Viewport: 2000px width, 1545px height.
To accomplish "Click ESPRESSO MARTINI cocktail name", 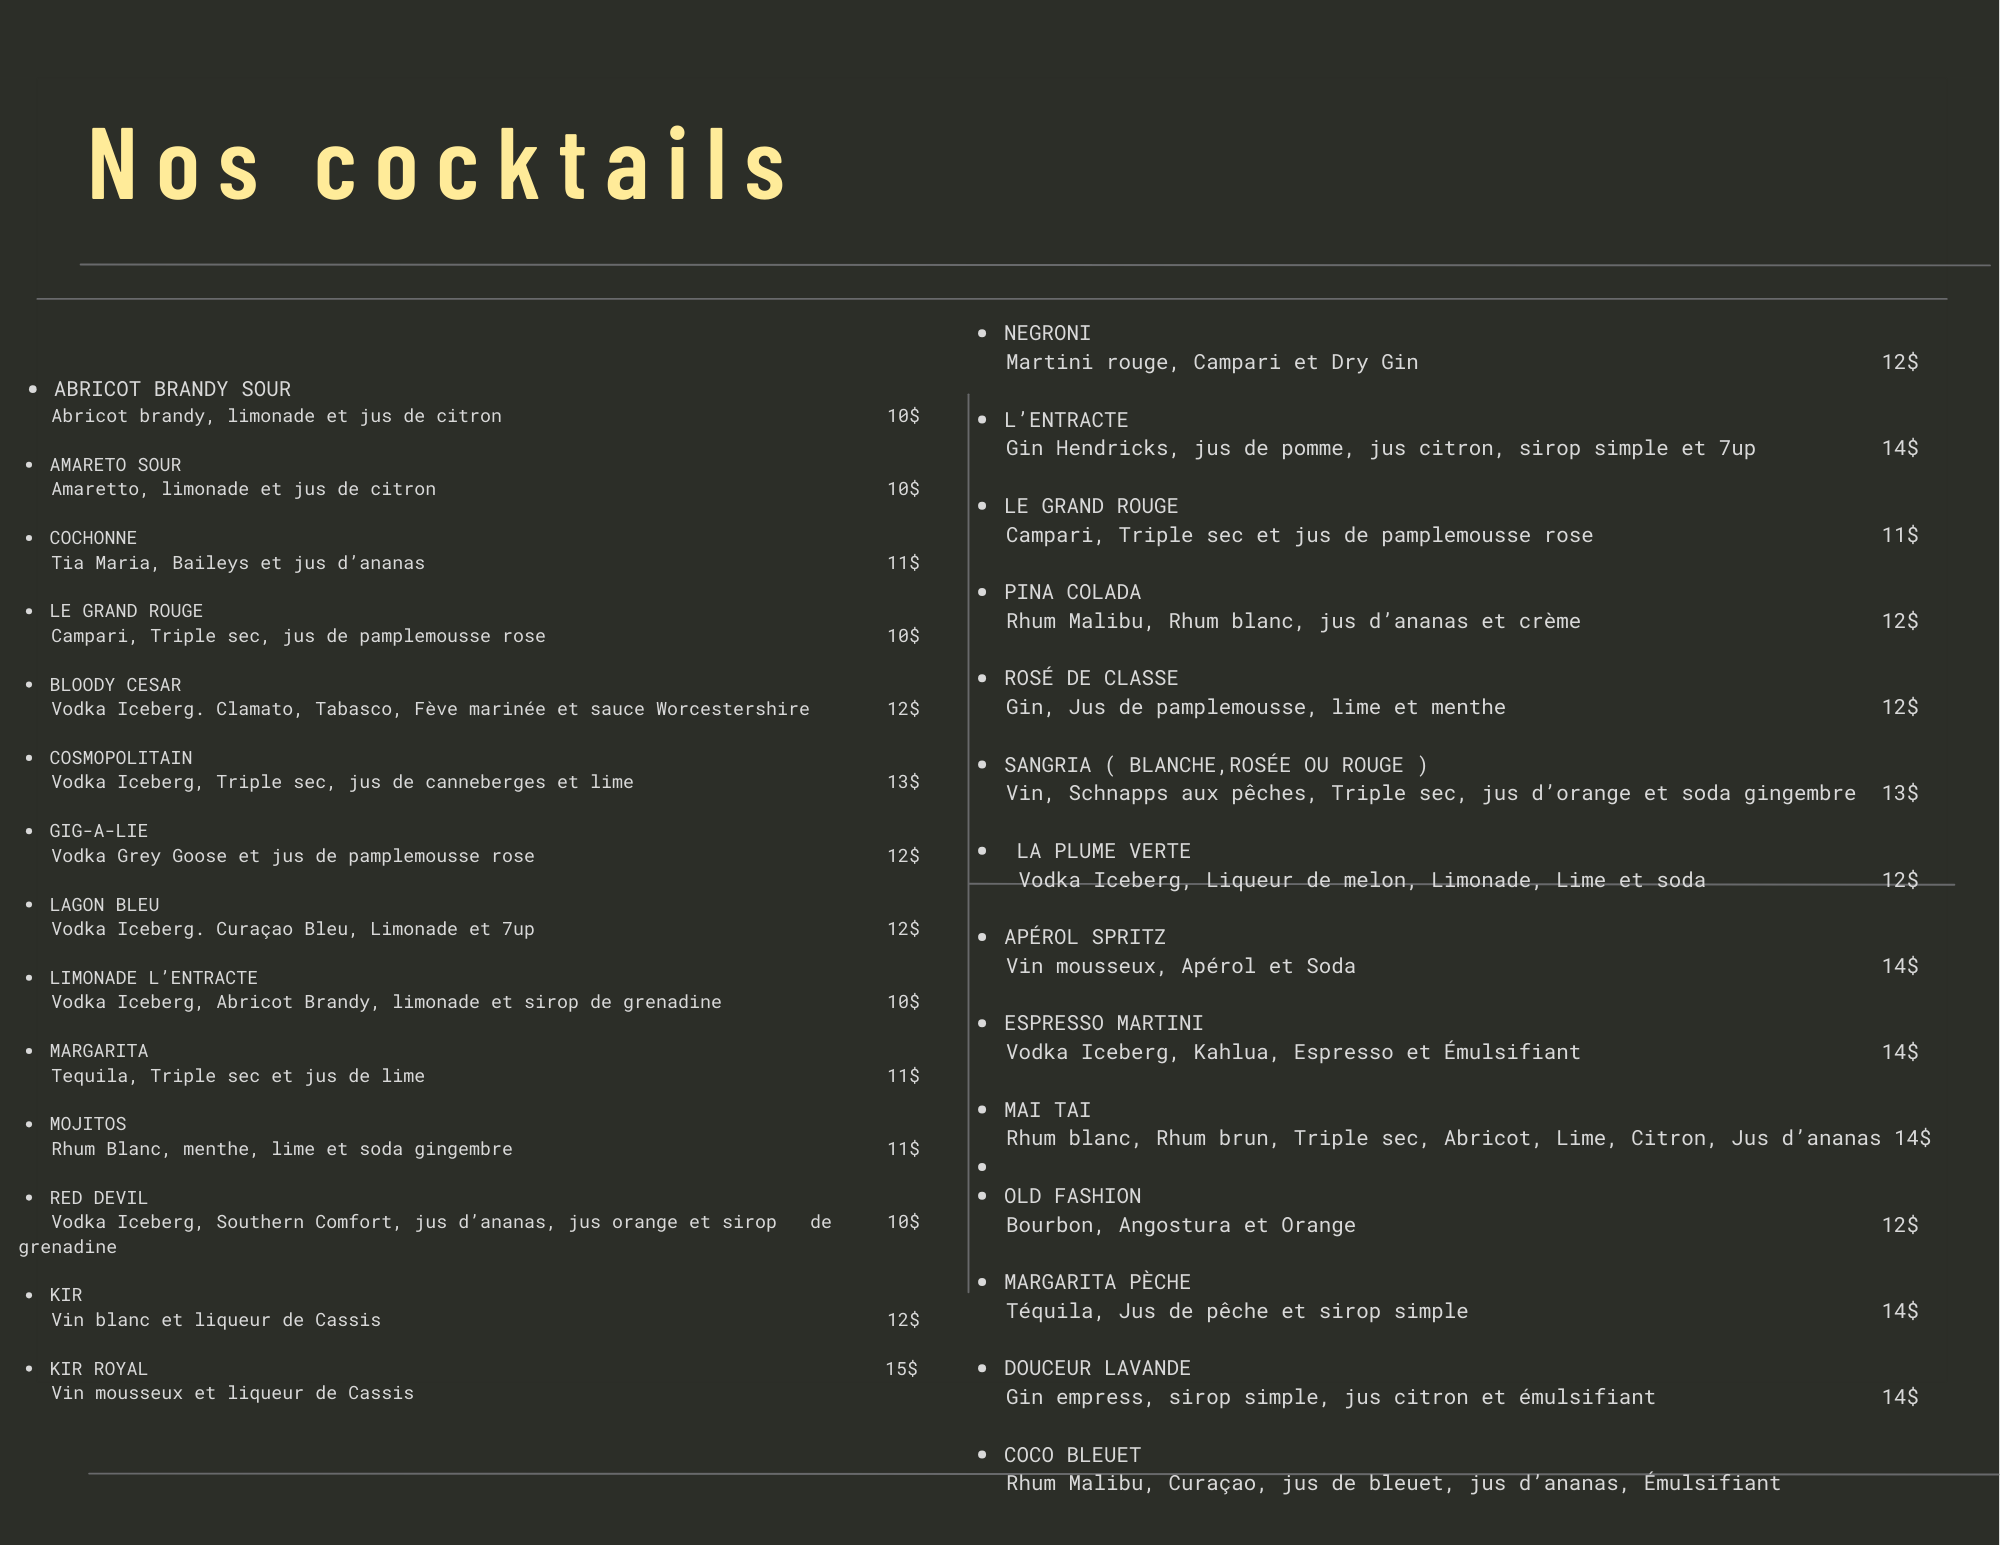I will (x=1103, y=1023).
